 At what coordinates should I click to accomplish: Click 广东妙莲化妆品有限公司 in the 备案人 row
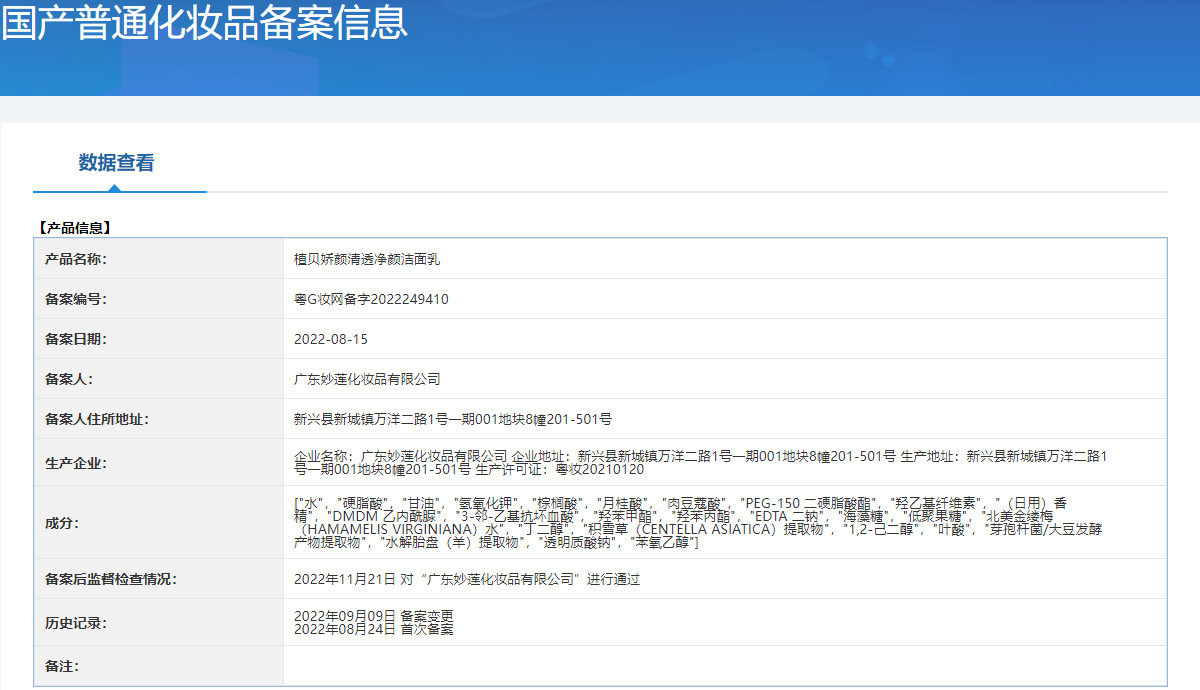point(367,379)
